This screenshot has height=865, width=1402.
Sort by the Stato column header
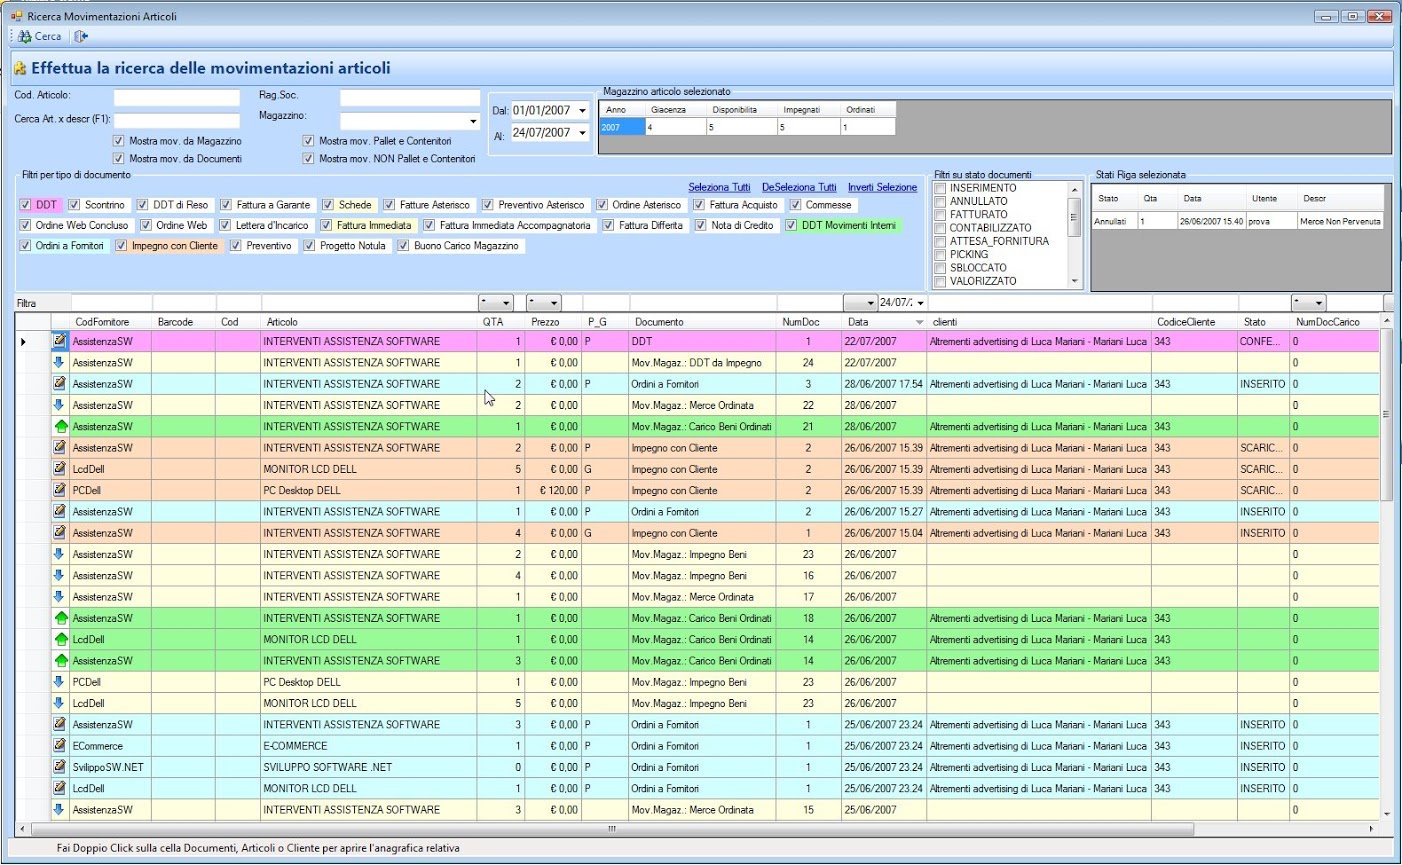click(1264, 322)
